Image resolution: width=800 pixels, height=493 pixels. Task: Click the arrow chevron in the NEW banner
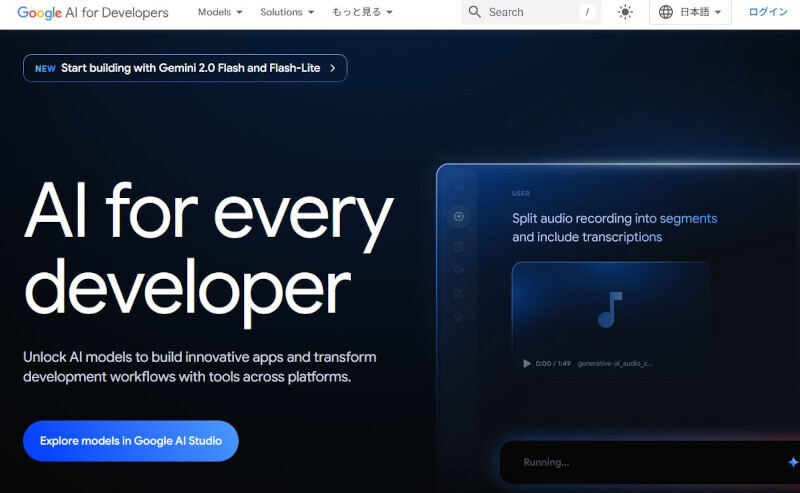333,68
